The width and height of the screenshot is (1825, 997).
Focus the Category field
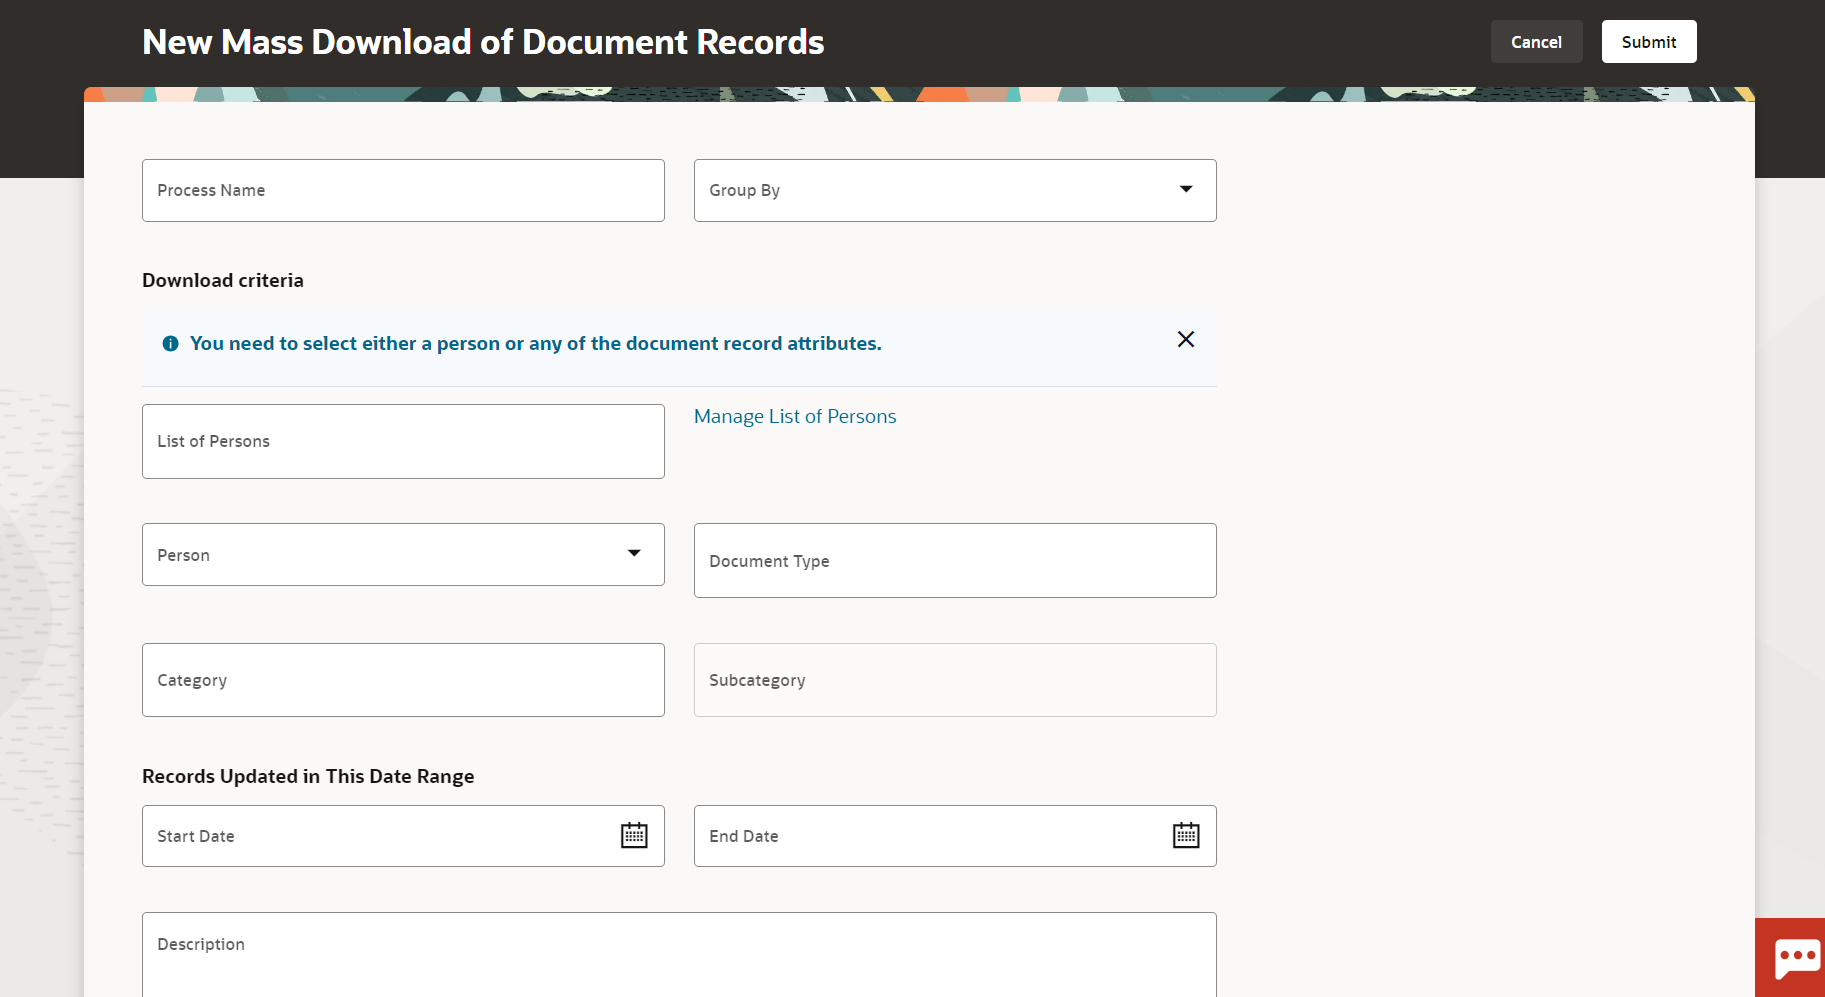coord(403,680)
